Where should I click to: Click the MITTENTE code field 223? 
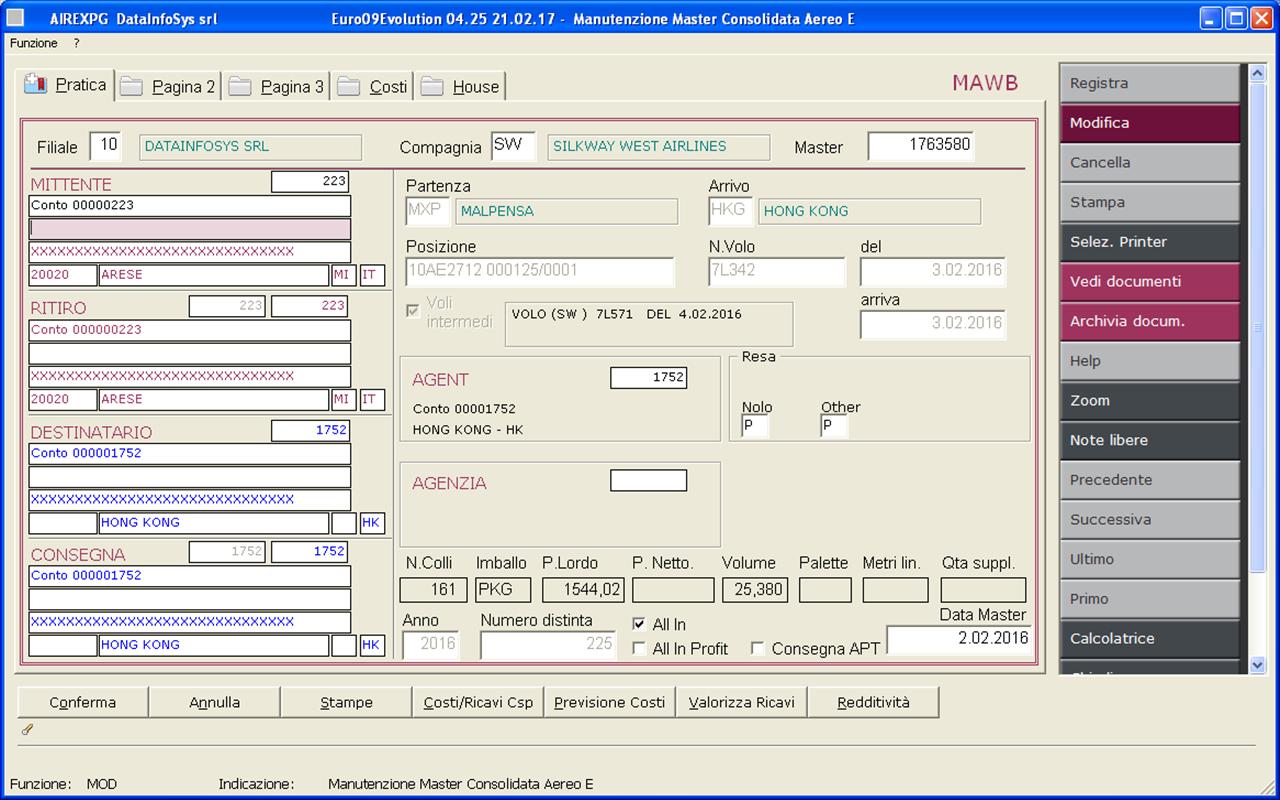[x=310, y=181]
